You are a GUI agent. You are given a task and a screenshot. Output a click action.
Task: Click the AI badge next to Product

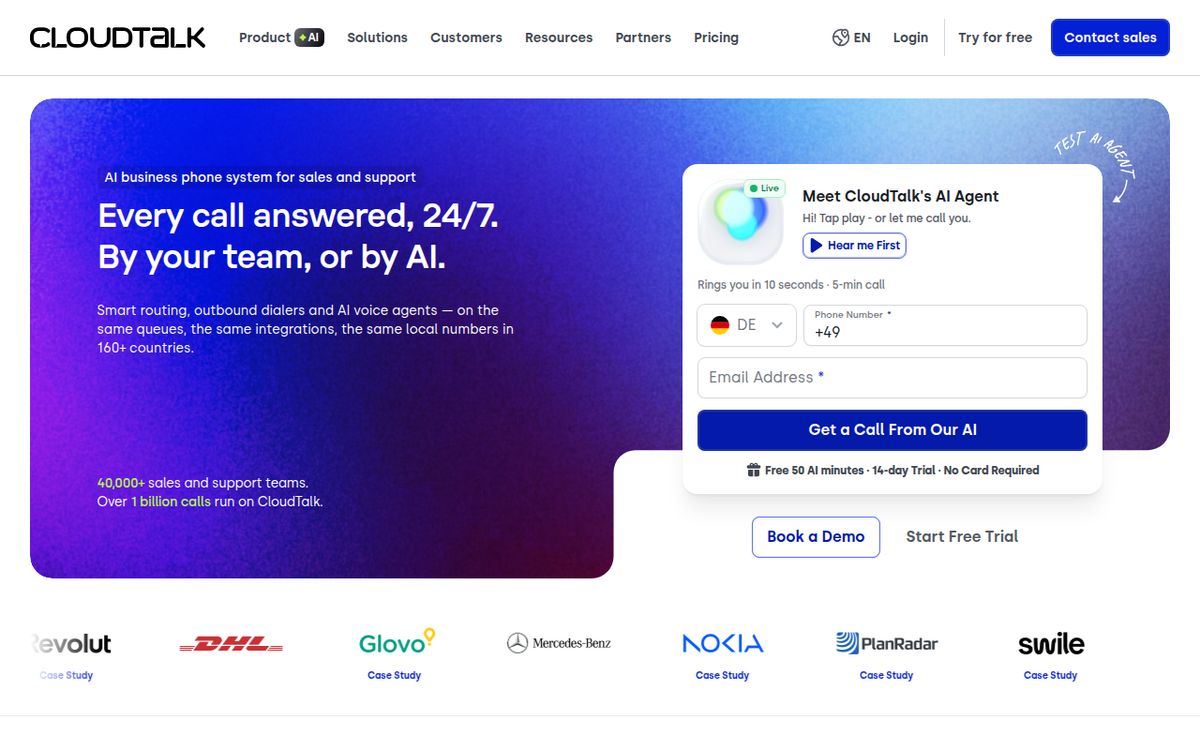309,37
